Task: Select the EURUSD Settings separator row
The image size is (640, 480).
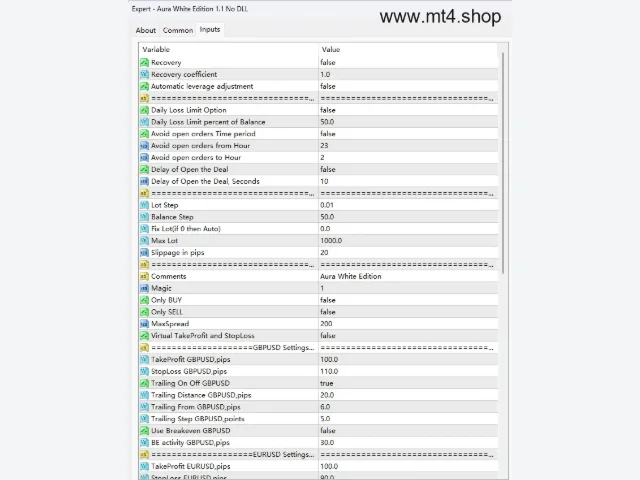Action: 318,454
